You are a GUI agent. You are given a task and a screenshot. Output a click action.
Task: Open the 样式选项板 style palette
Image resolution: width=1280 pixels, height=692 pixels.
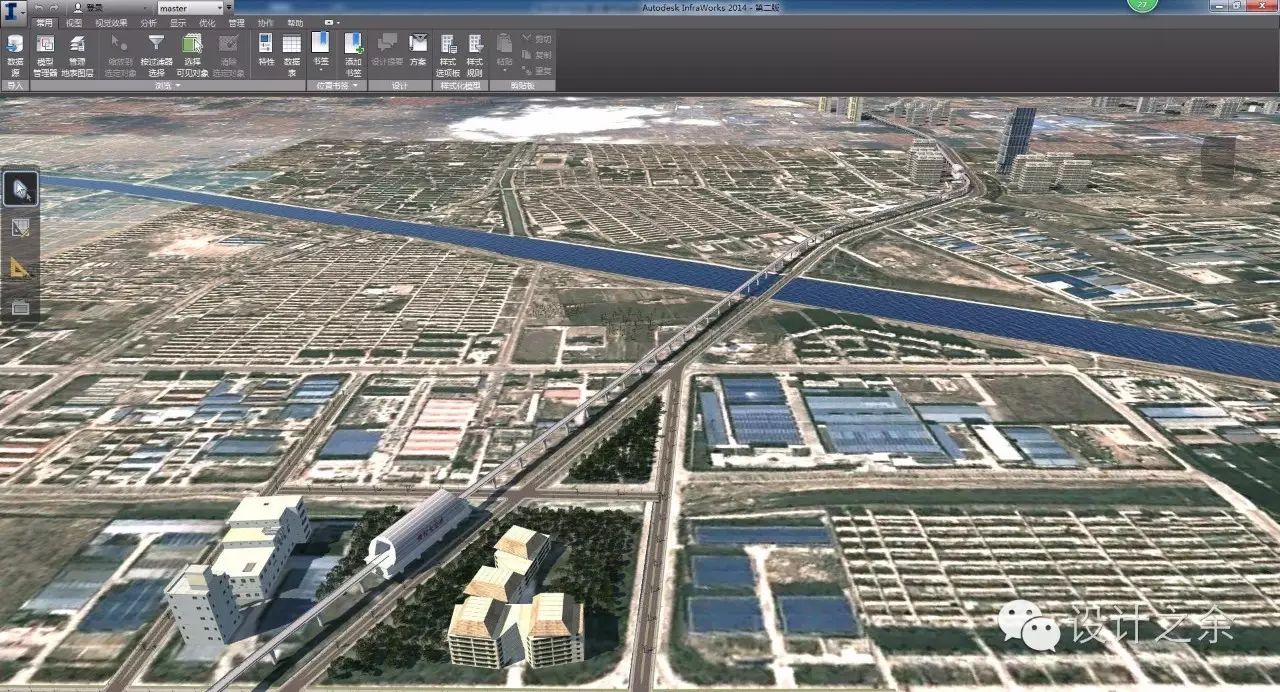(x=448, y=52)
